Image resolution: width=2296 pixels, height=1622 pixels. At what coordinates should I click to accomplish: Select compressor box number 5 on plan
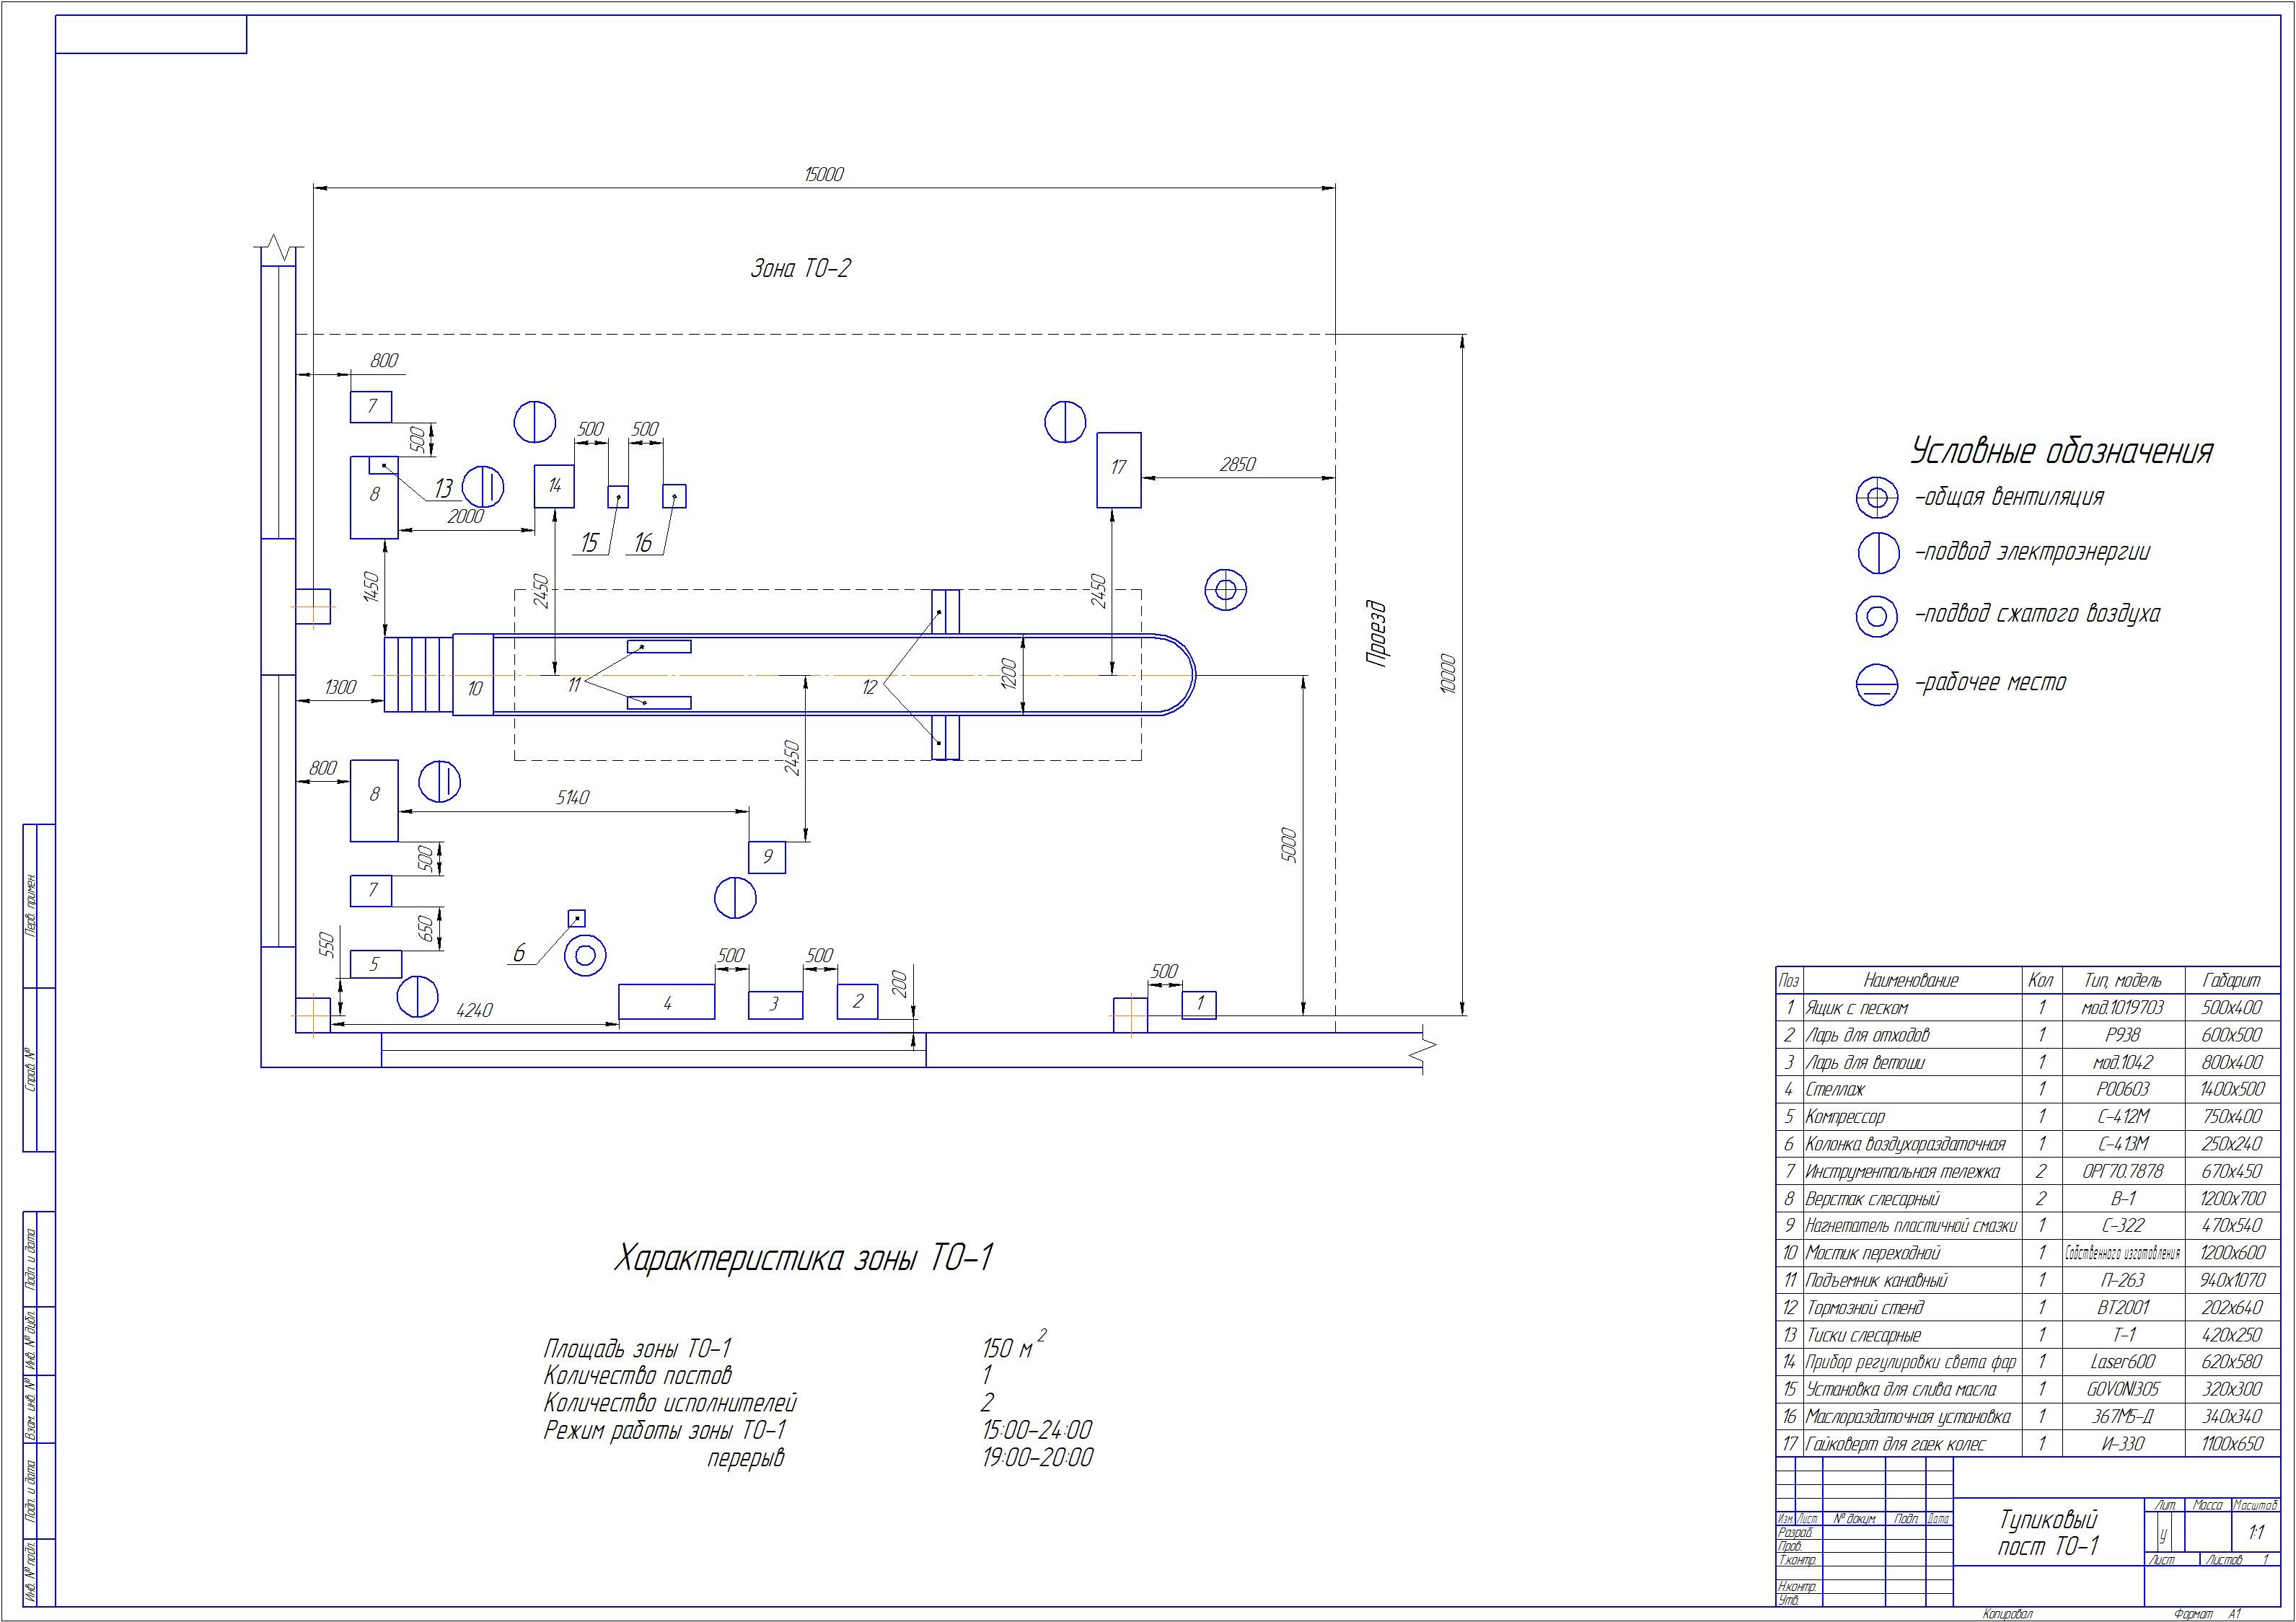(375, 964)
